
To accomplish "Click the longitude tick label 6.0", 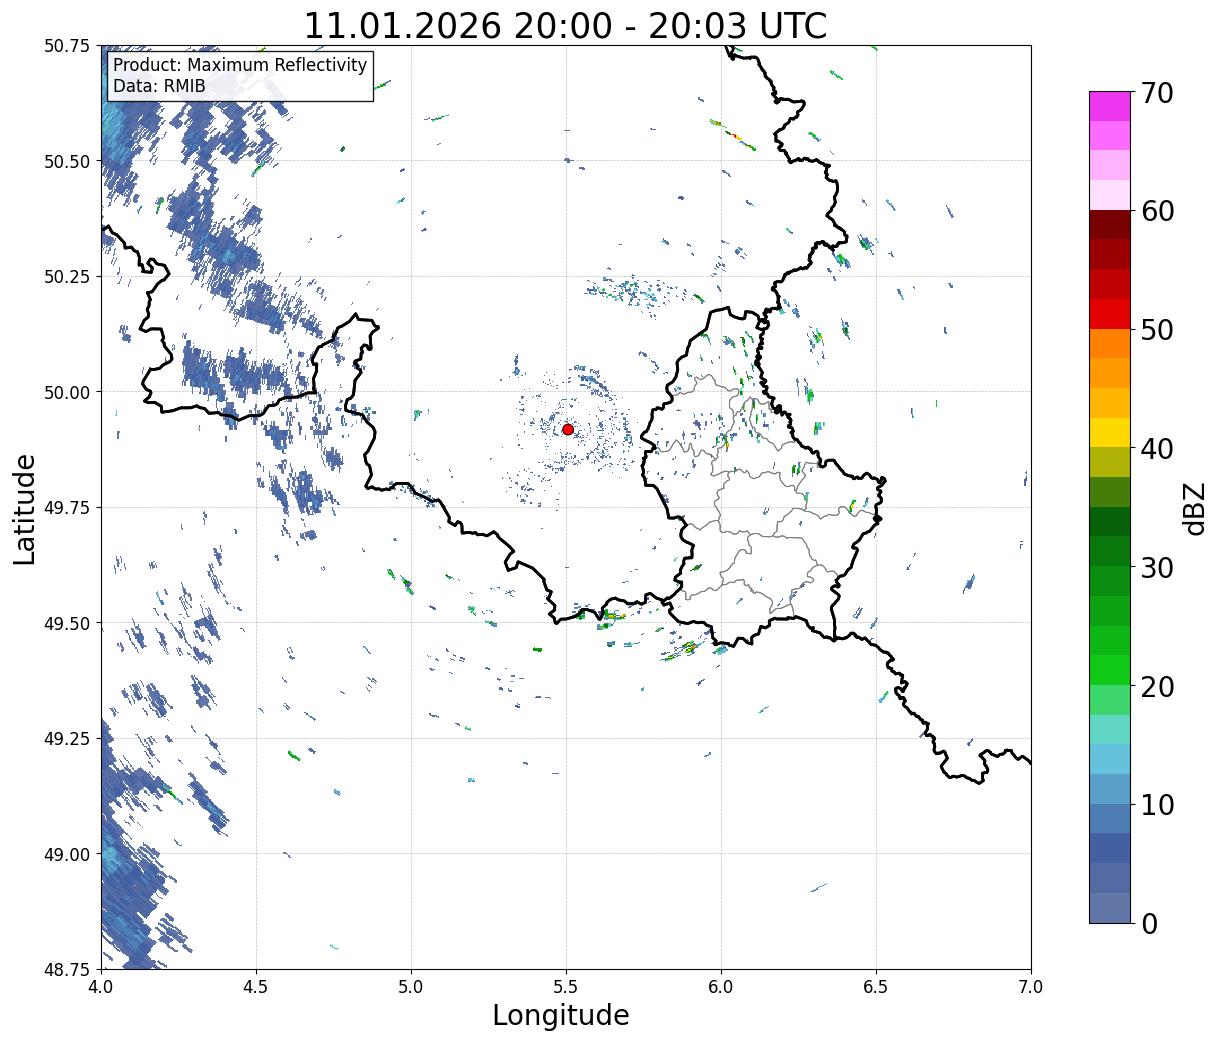I will tap(721, 986).
